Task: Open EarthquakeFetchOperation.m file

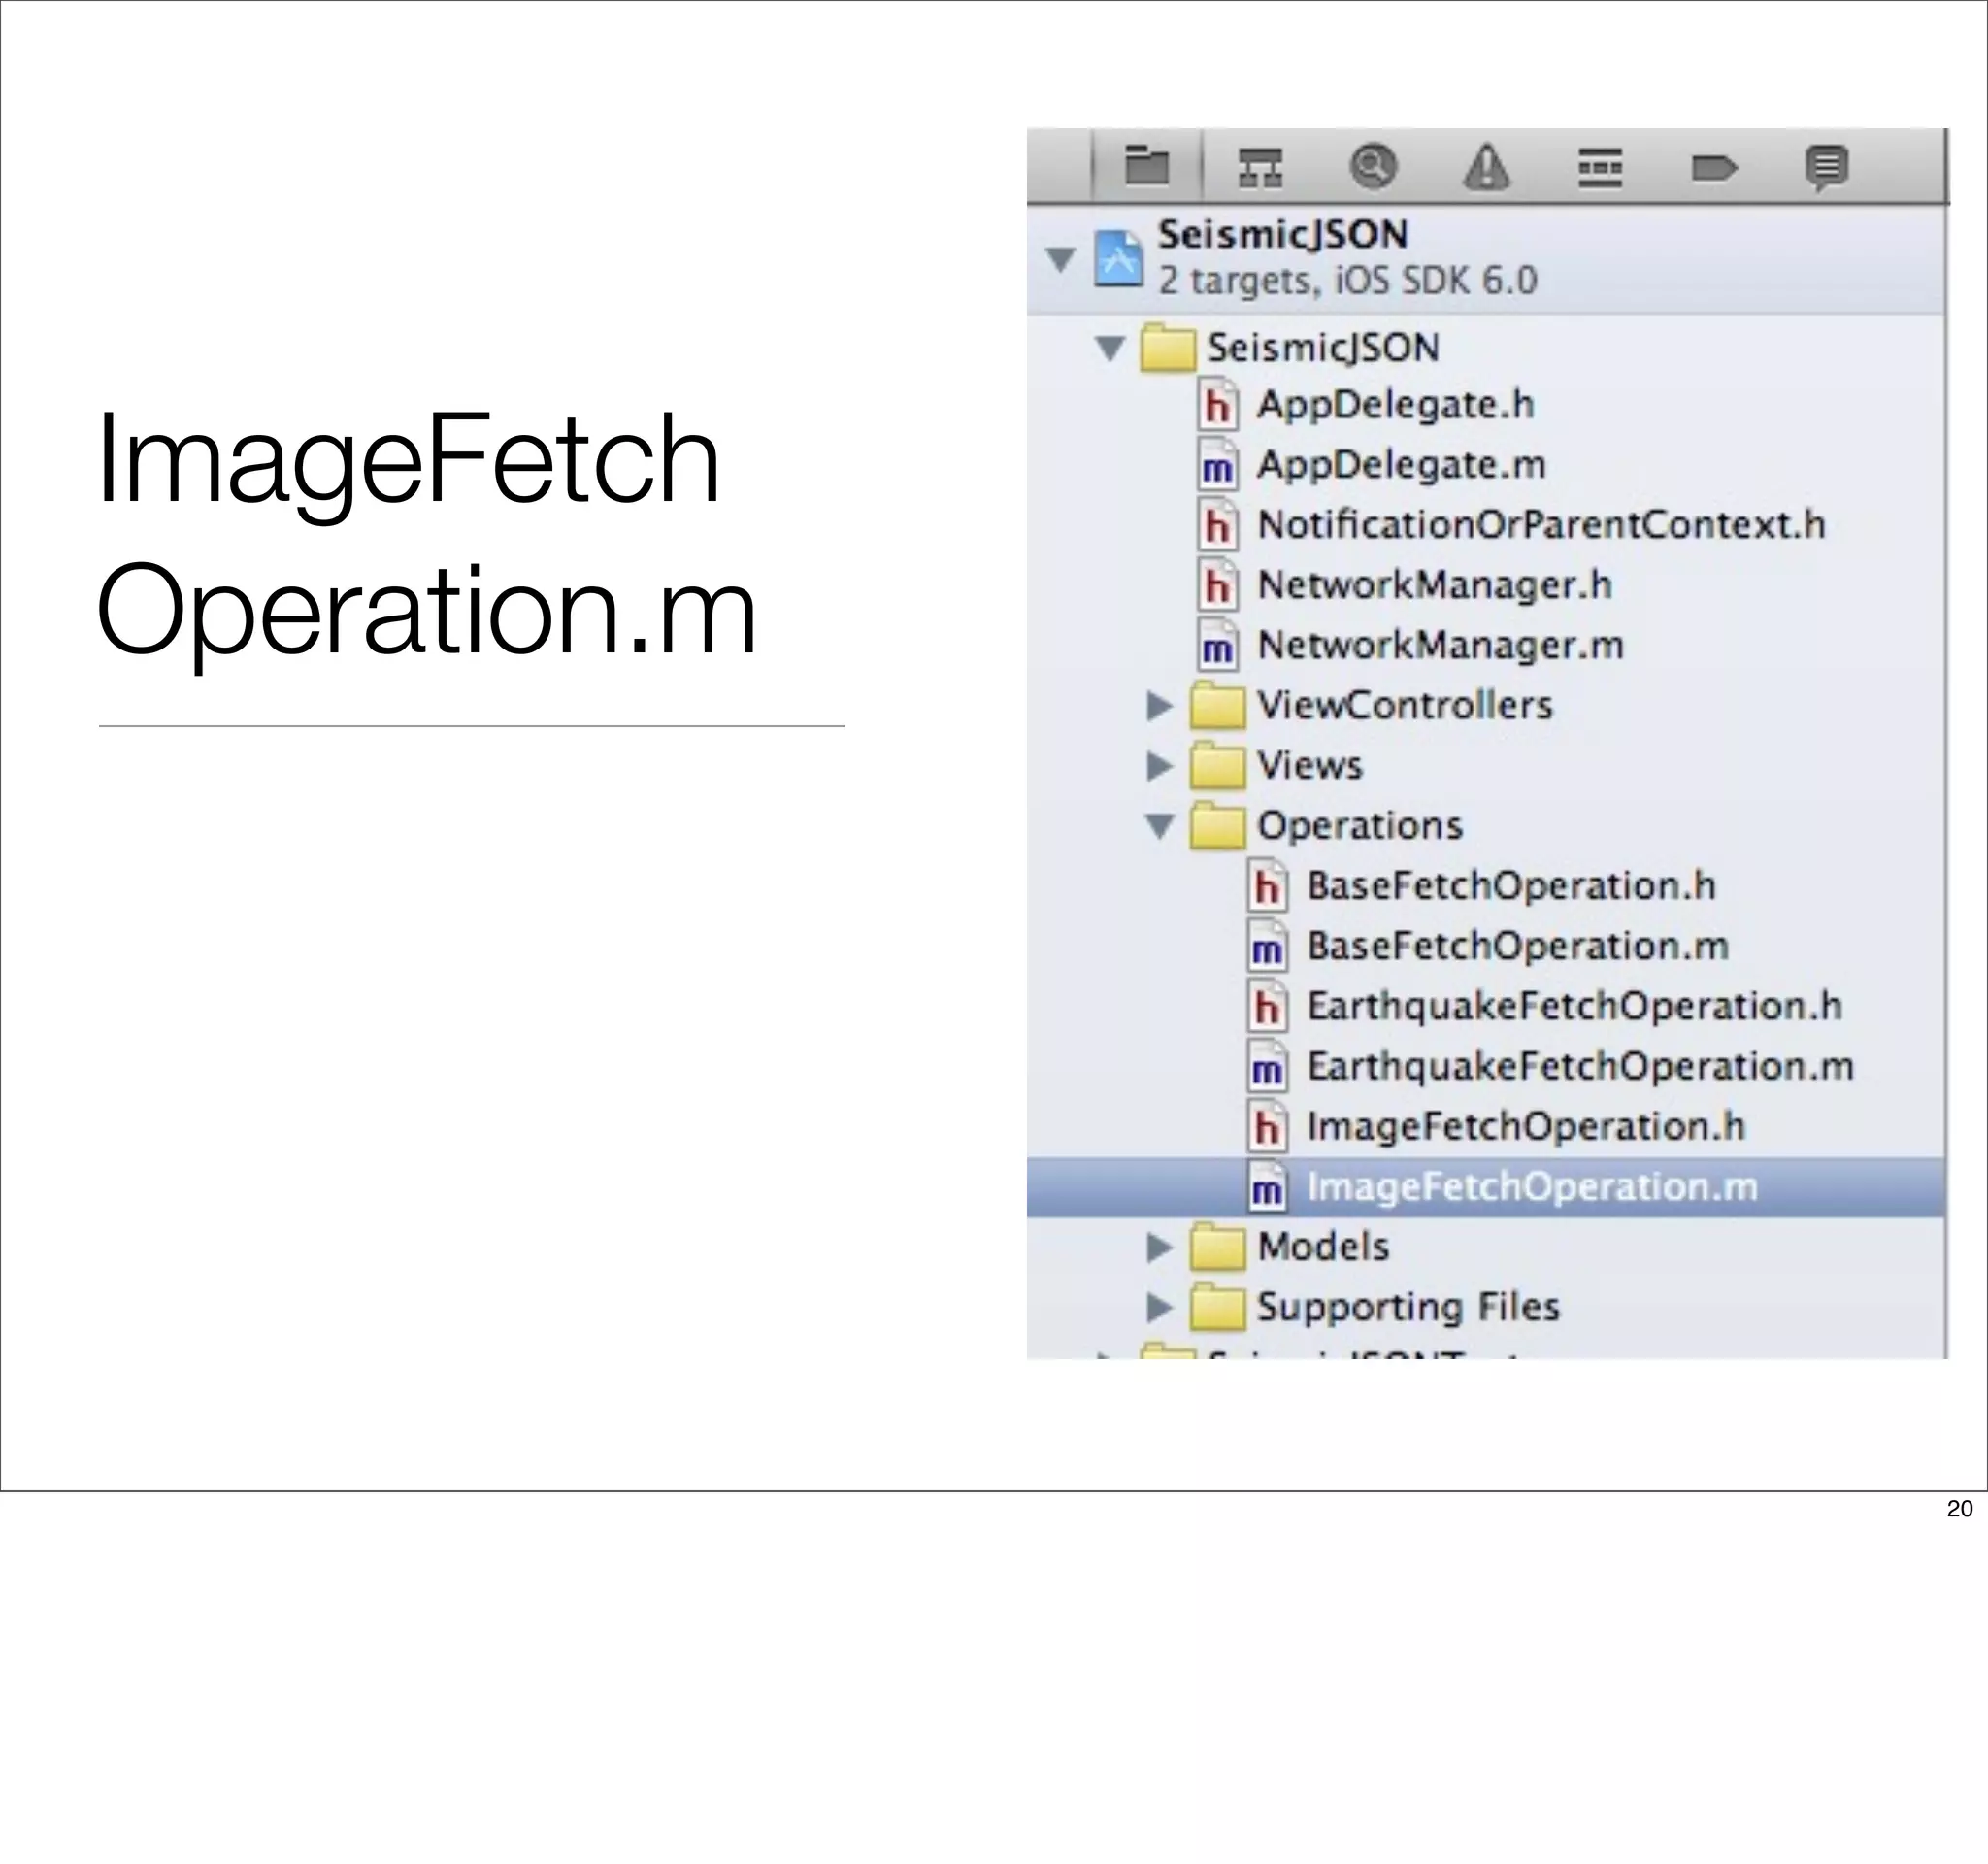Action: coord(1580,1067)
